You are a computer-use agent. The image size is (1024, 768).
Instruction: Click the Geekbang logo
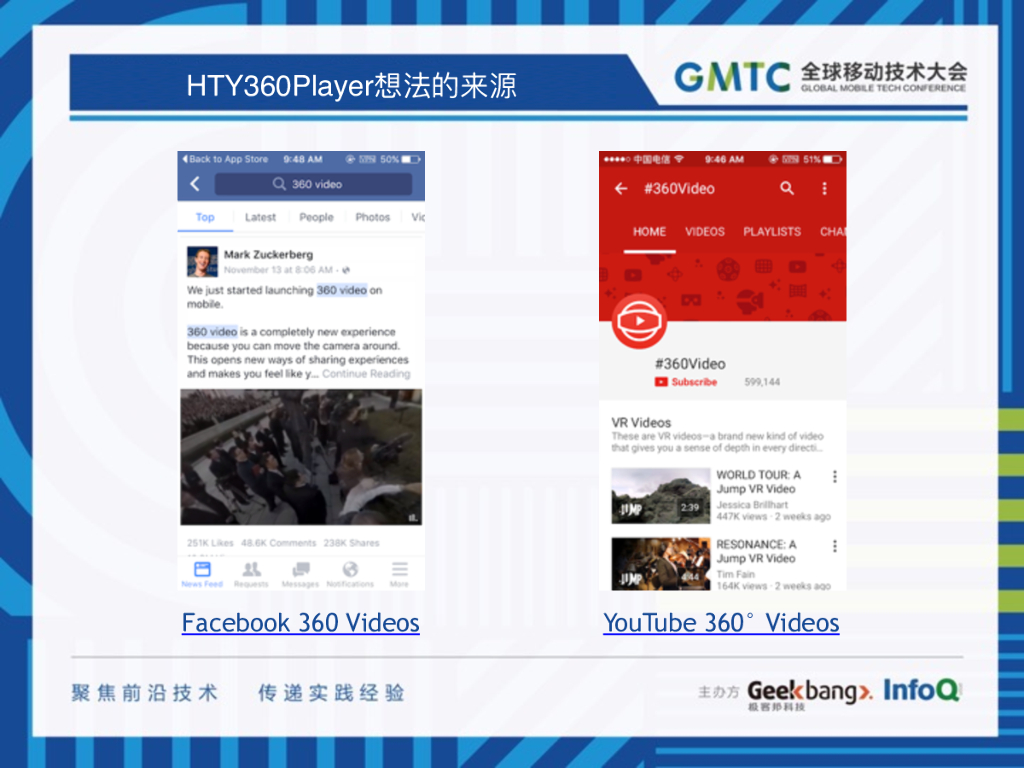click(x=810, y=694)
